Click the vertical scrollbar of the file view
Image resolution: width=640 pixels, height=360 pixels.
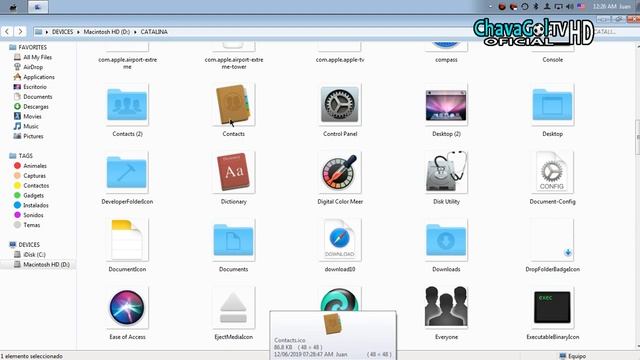pos(638,138)
